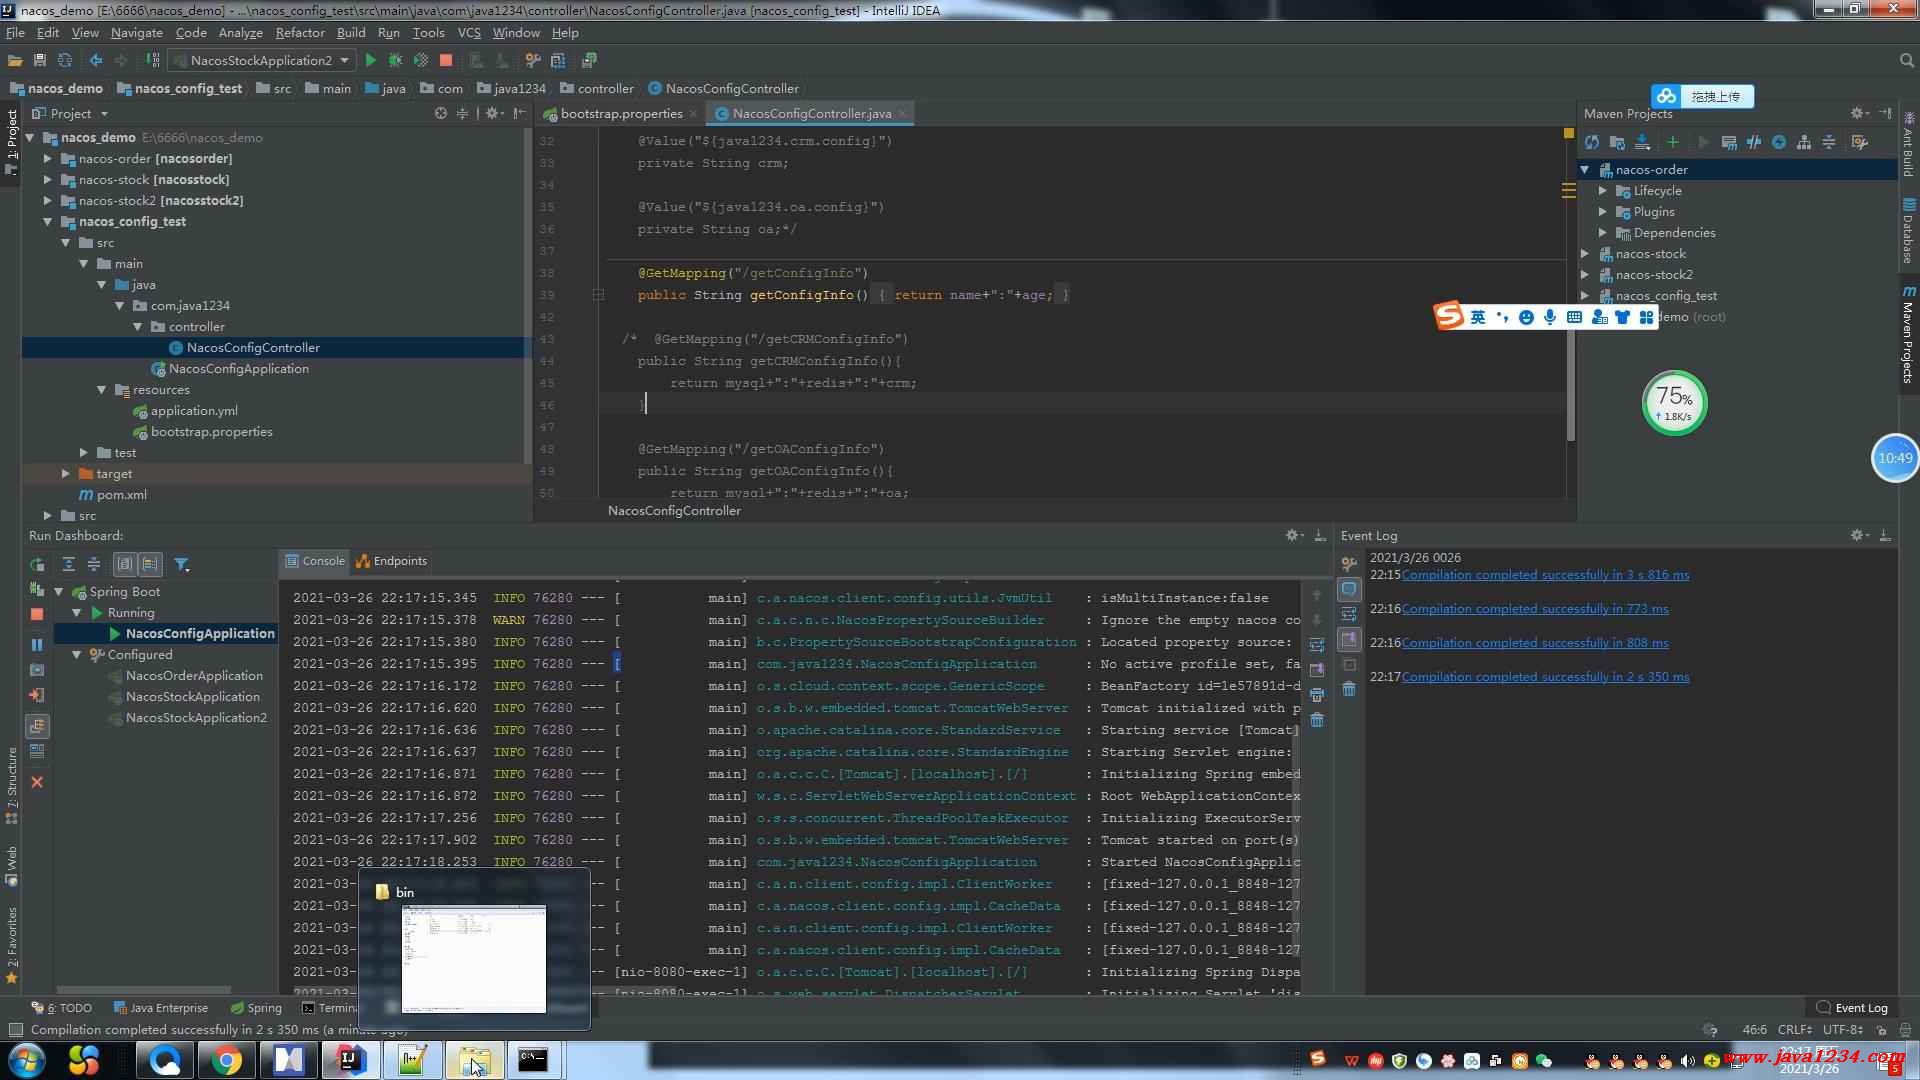Collapse all nodes in the Maven Projects panel
Image resolution: width=1920 pixels, height=1080 pixels.
click(x=1829, y=142)
